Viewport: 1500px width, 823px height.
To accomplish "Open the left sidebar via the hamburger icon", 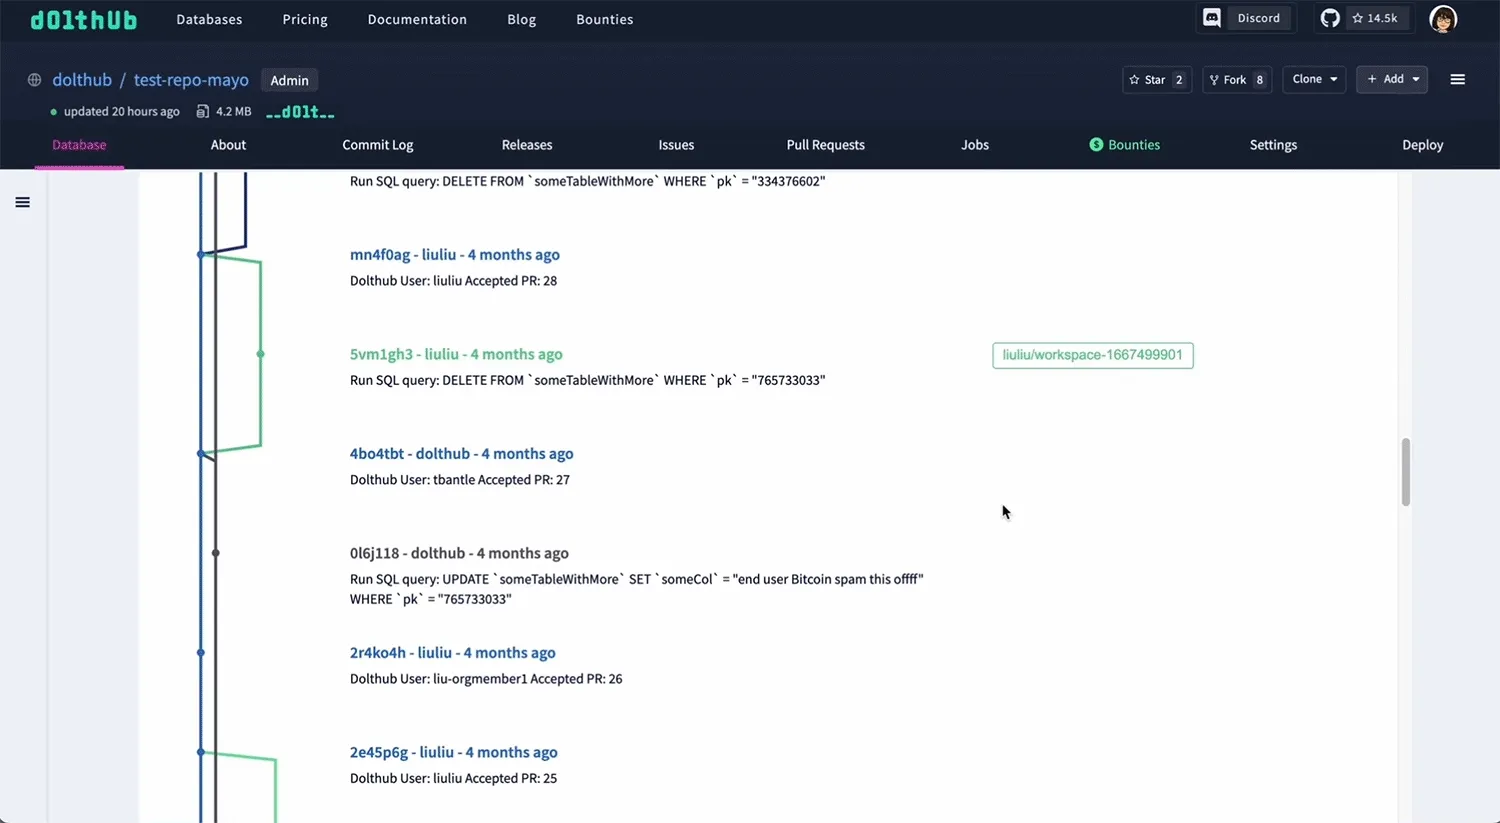I will 22,202.
